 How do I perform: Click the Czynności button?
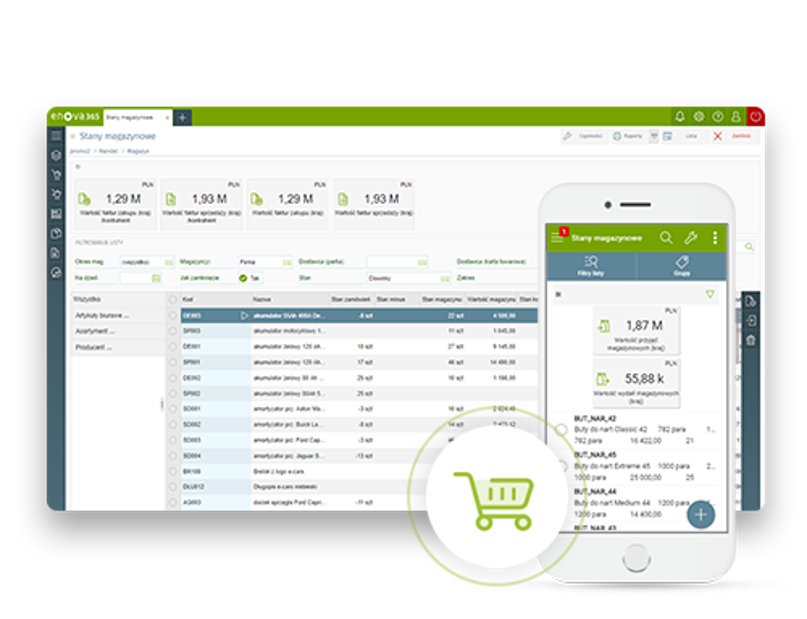click(583, 135)
